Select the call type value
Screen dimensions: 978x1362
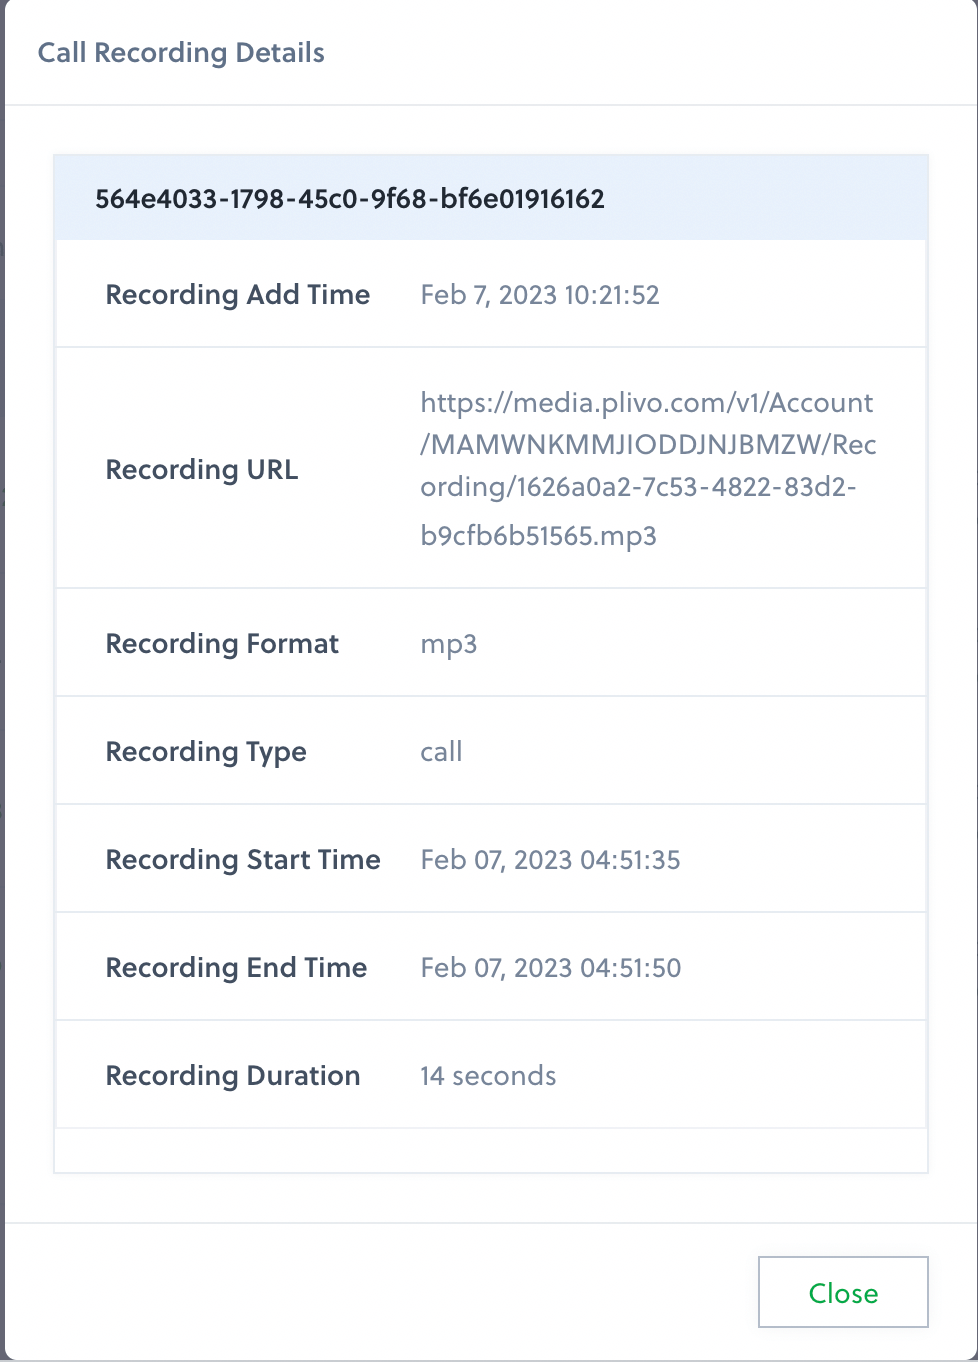point(441,751)
